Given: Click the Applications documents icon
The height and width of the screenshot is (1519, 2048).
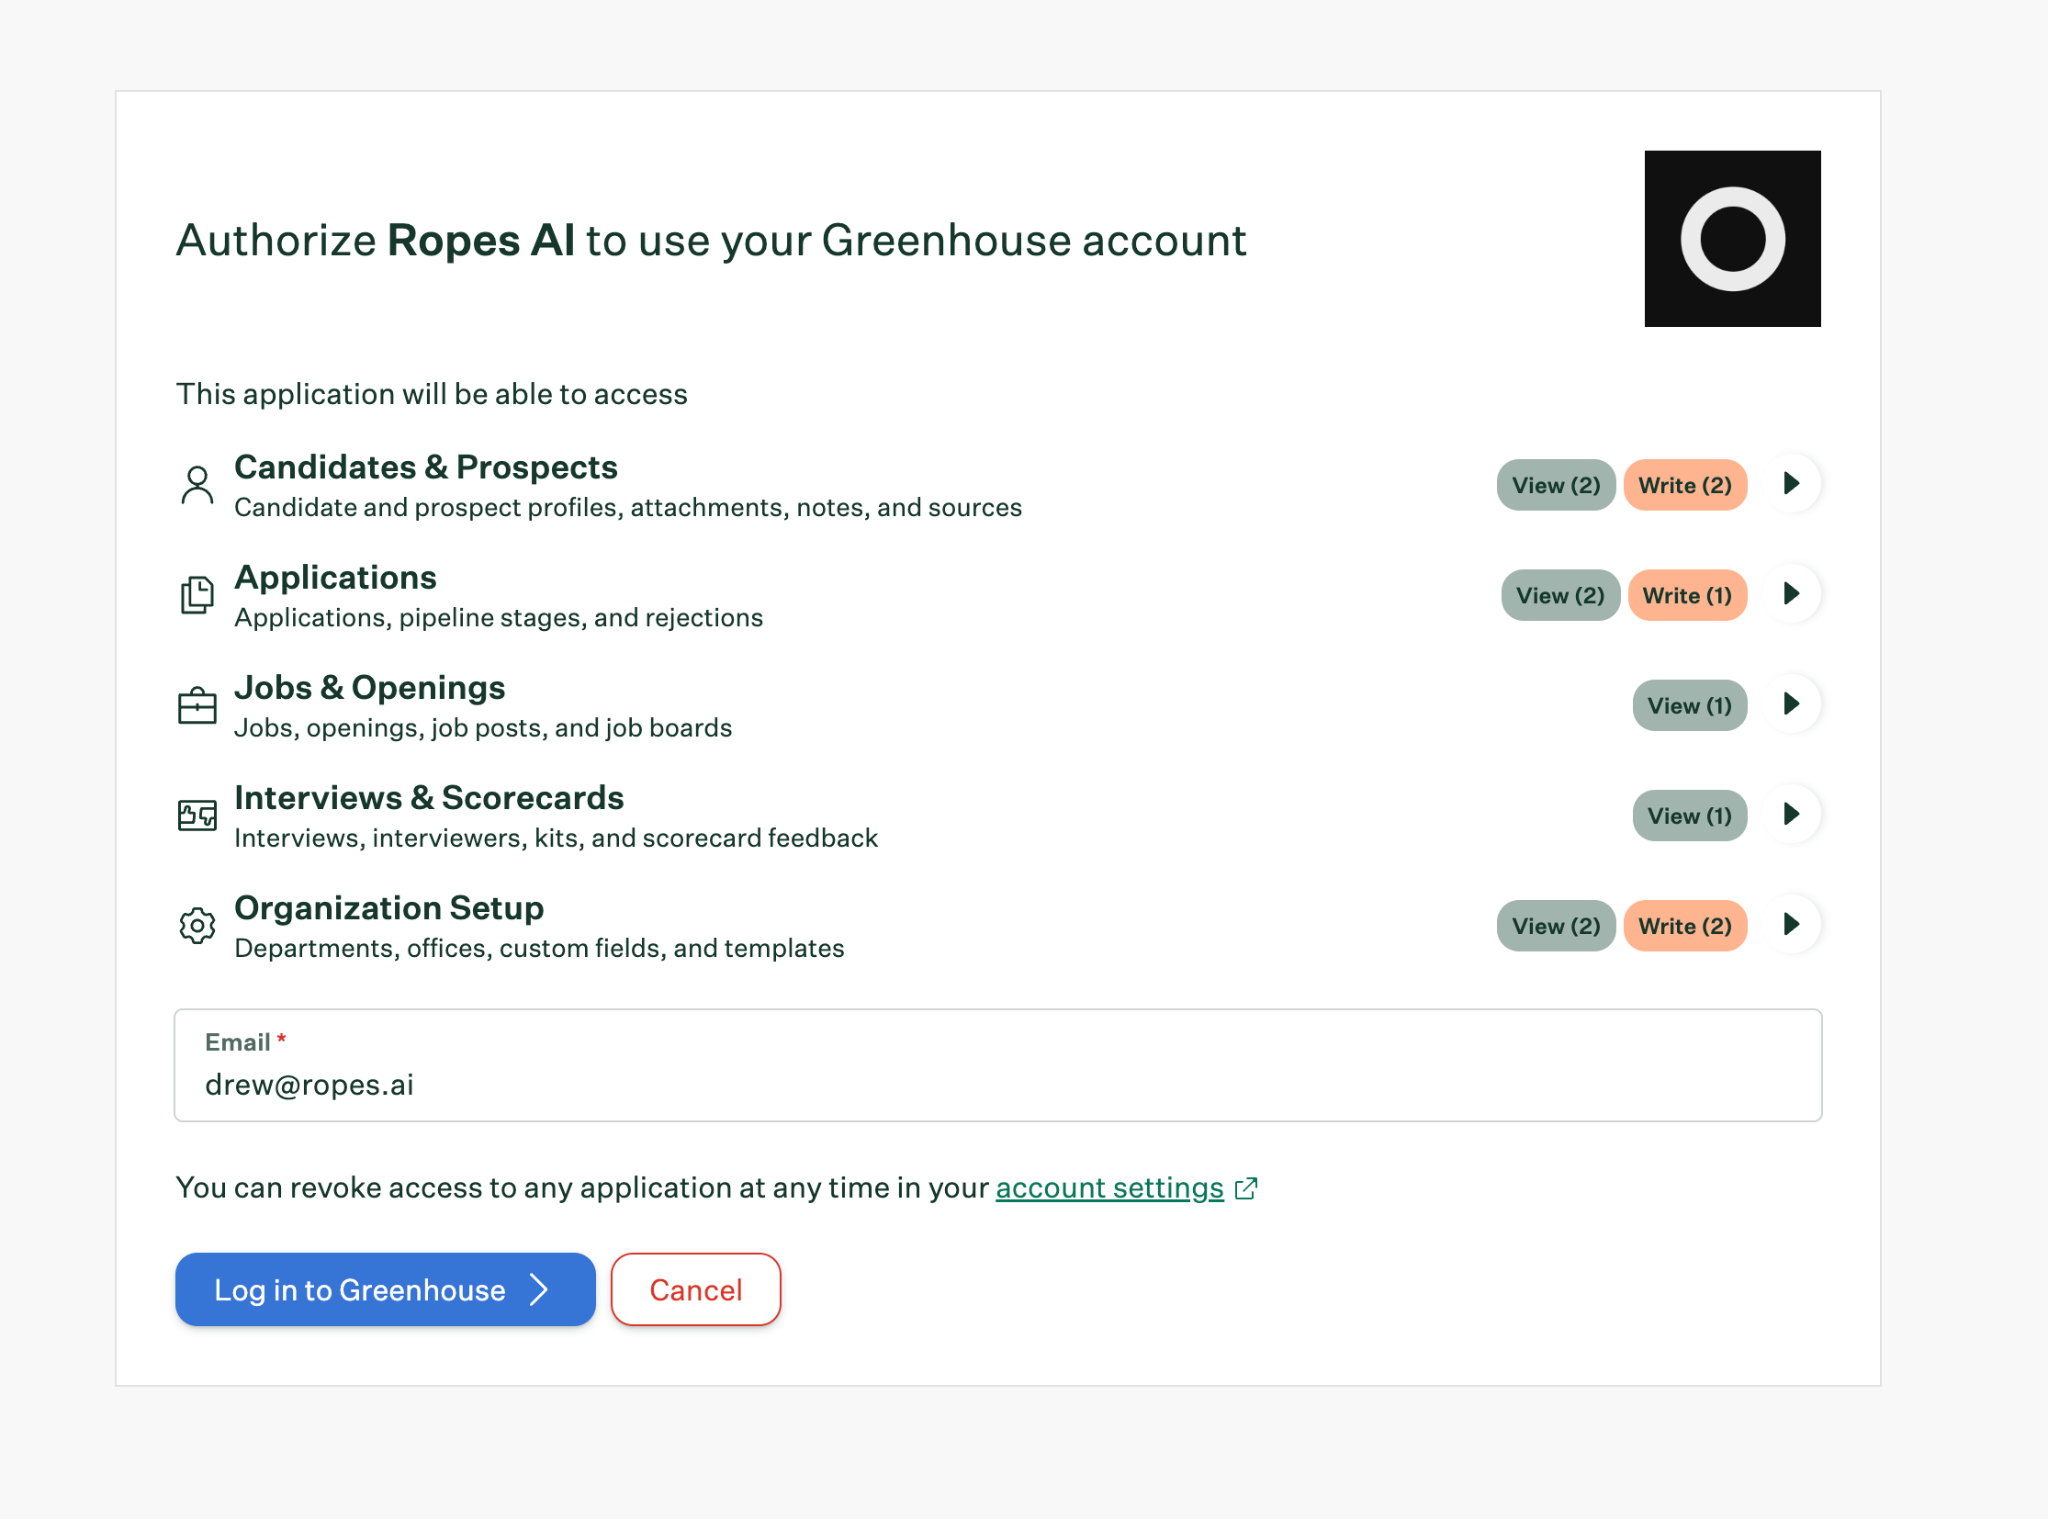Looking at the screenshot, I should pyautogui.click(x=197, y=595).
